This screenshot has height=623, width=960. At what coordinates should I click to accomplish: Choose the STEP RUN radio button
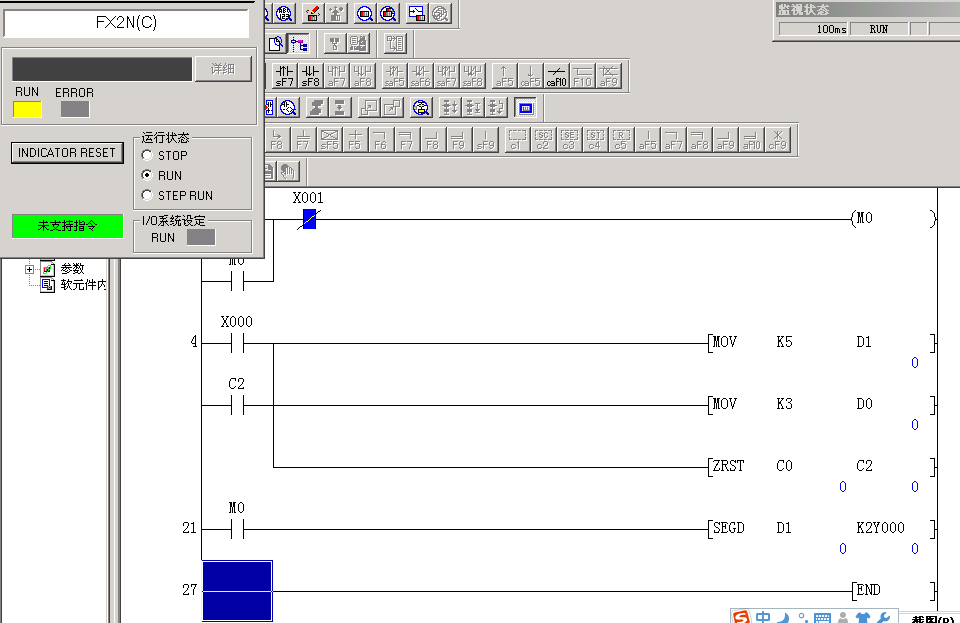pos(148,196)
